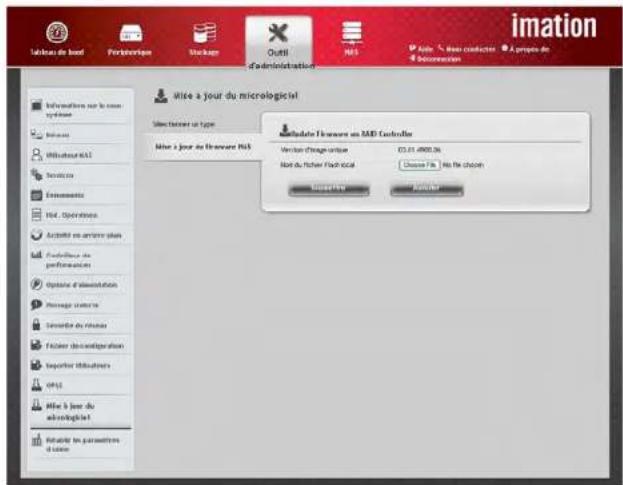Viewport: 623px width, 485px height.
Task: Open the Stockage database icon
Action: (204, 33)
